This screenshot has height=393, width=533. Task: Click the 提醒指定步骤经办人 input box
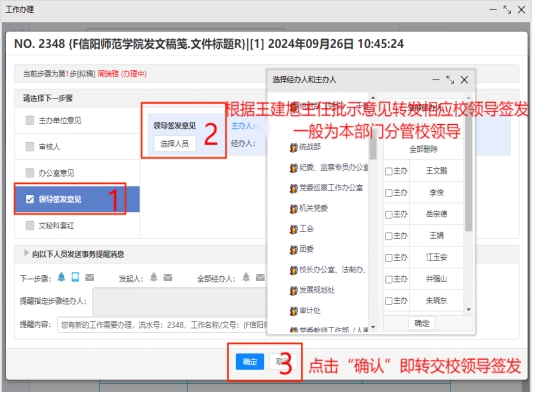click(180, 301)
